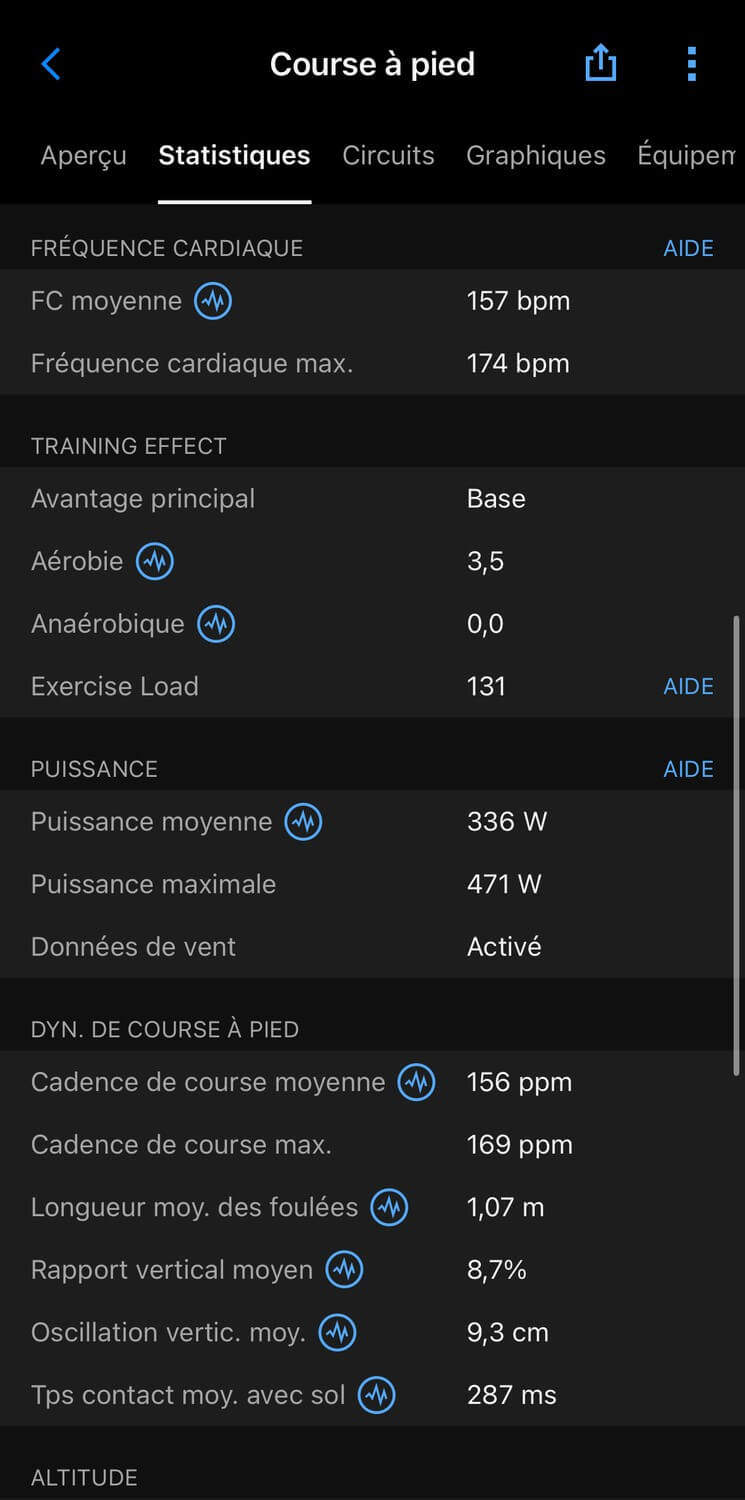Tap the pulse icon beside Puissance moyenne

tap(304, 822)
